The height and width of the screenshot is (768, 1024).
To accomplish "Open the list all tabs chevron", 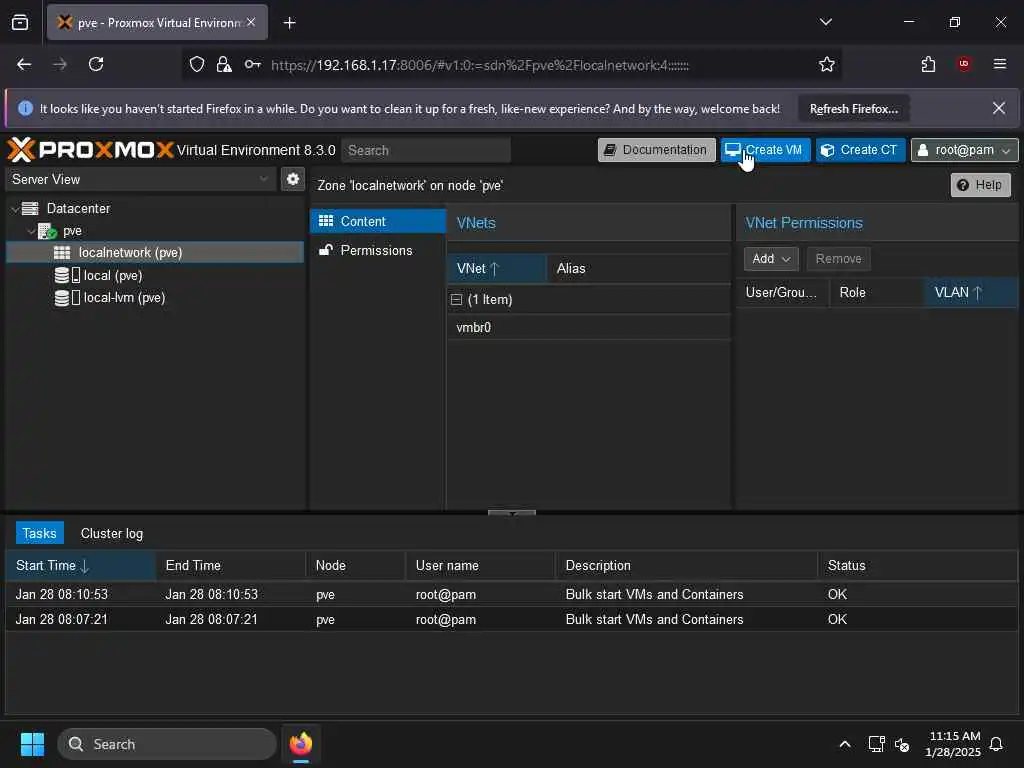I will [825, 22].
